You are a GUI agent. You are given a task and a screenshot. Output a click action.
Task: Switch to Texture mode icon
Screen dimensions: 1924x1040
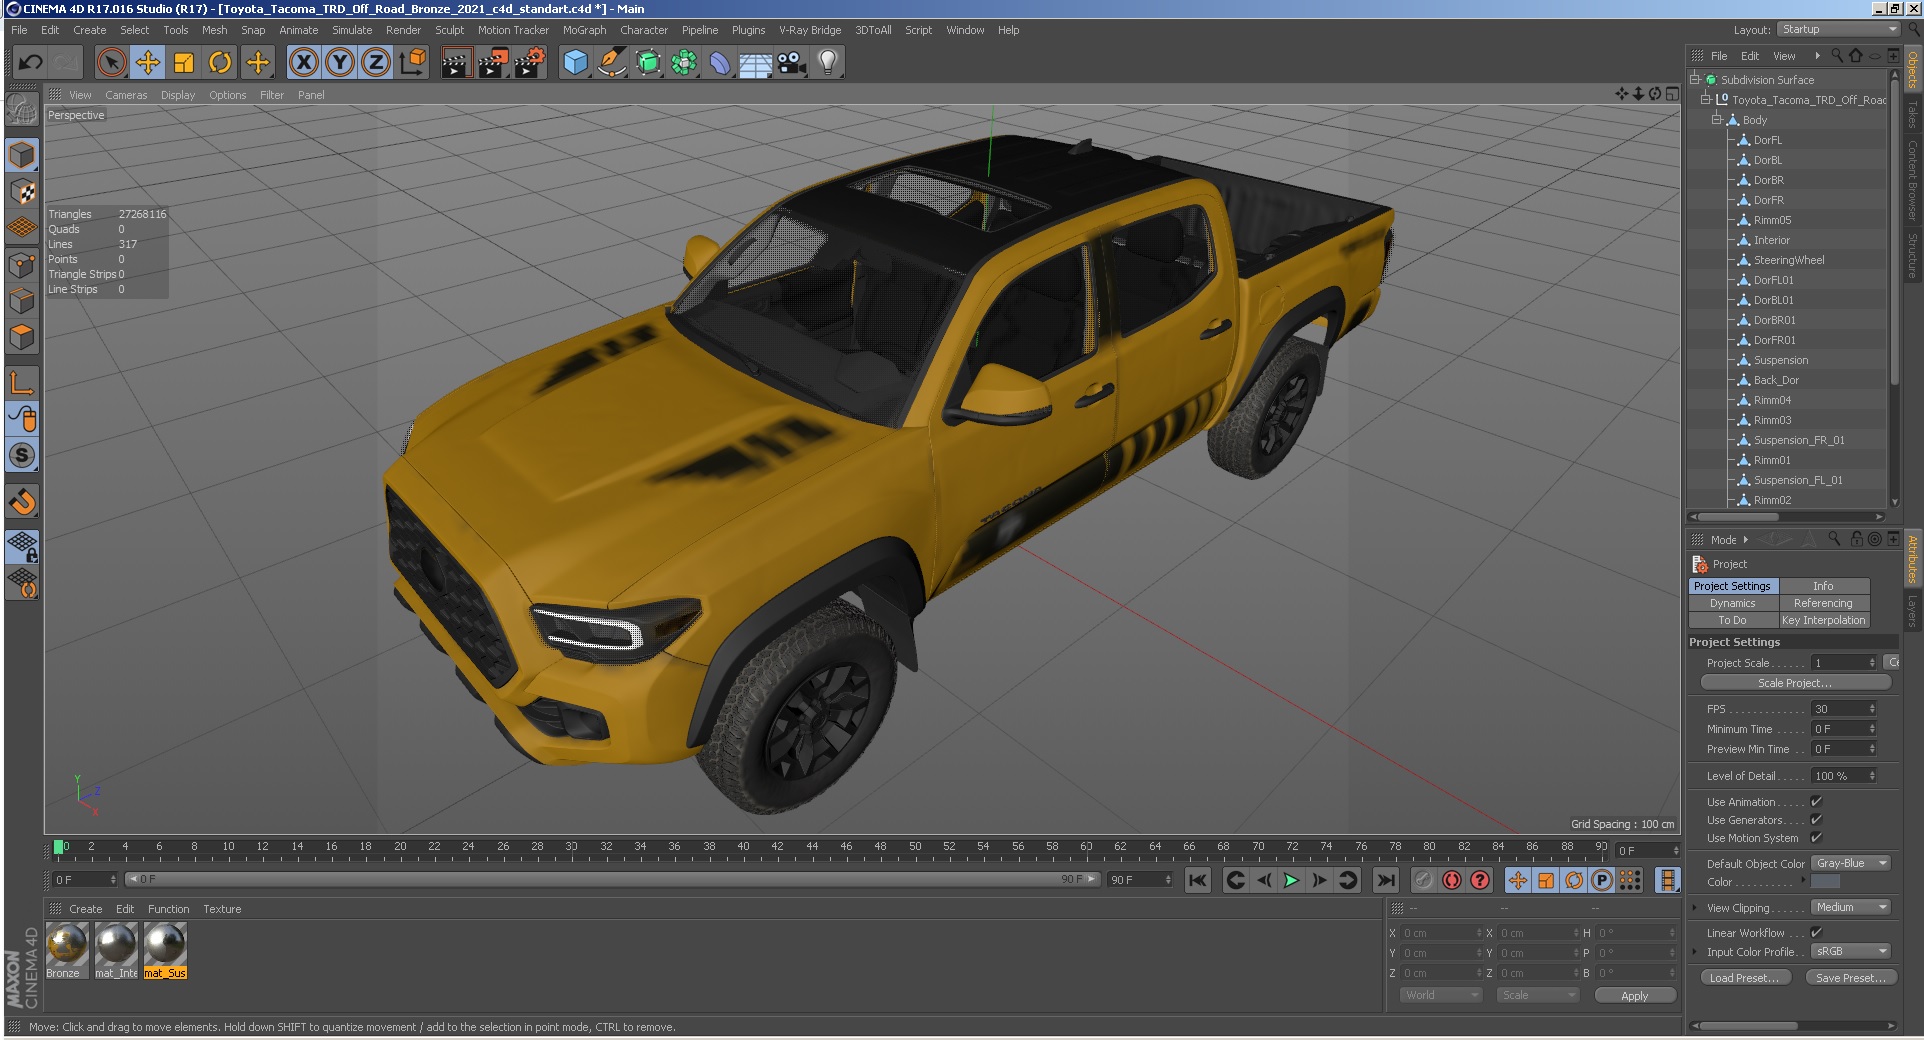22,191
